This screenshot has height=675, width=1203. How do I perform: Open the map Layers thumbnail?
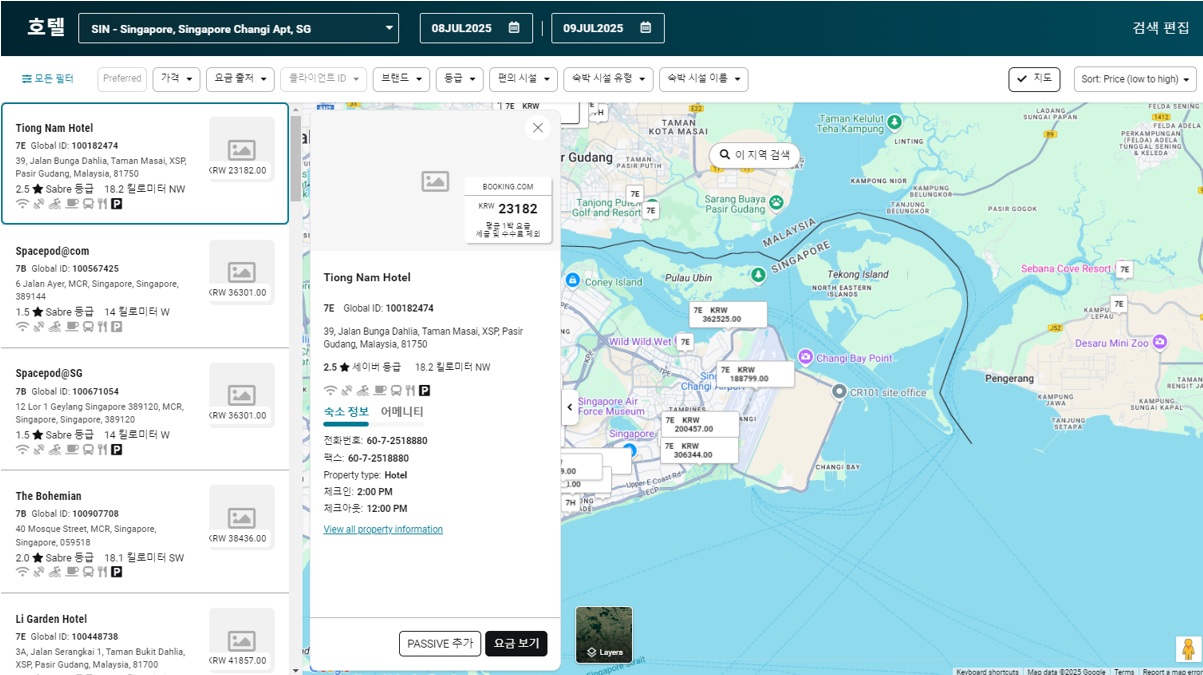[x=604, y=635]
